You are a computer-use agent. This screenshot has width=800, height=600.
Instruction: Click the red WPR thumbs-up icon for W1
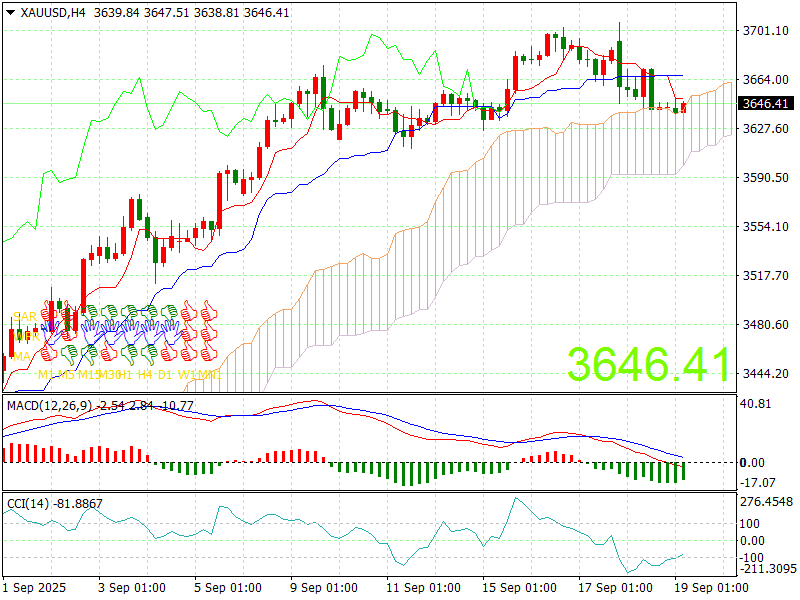[x=189, y=333]
